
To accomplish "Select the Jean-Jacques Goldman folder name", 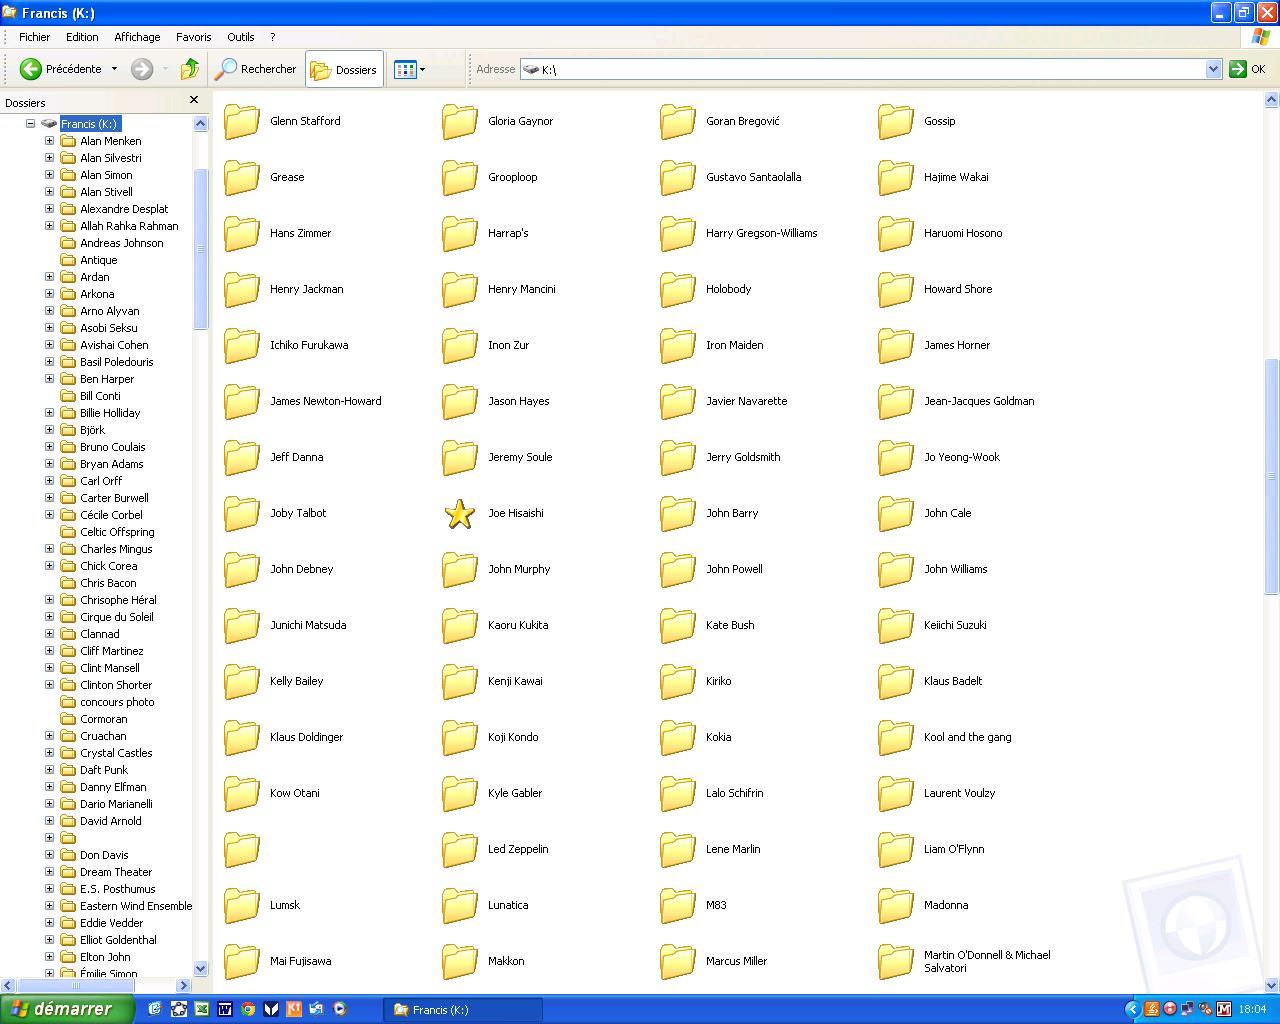I will click(979, 401).
